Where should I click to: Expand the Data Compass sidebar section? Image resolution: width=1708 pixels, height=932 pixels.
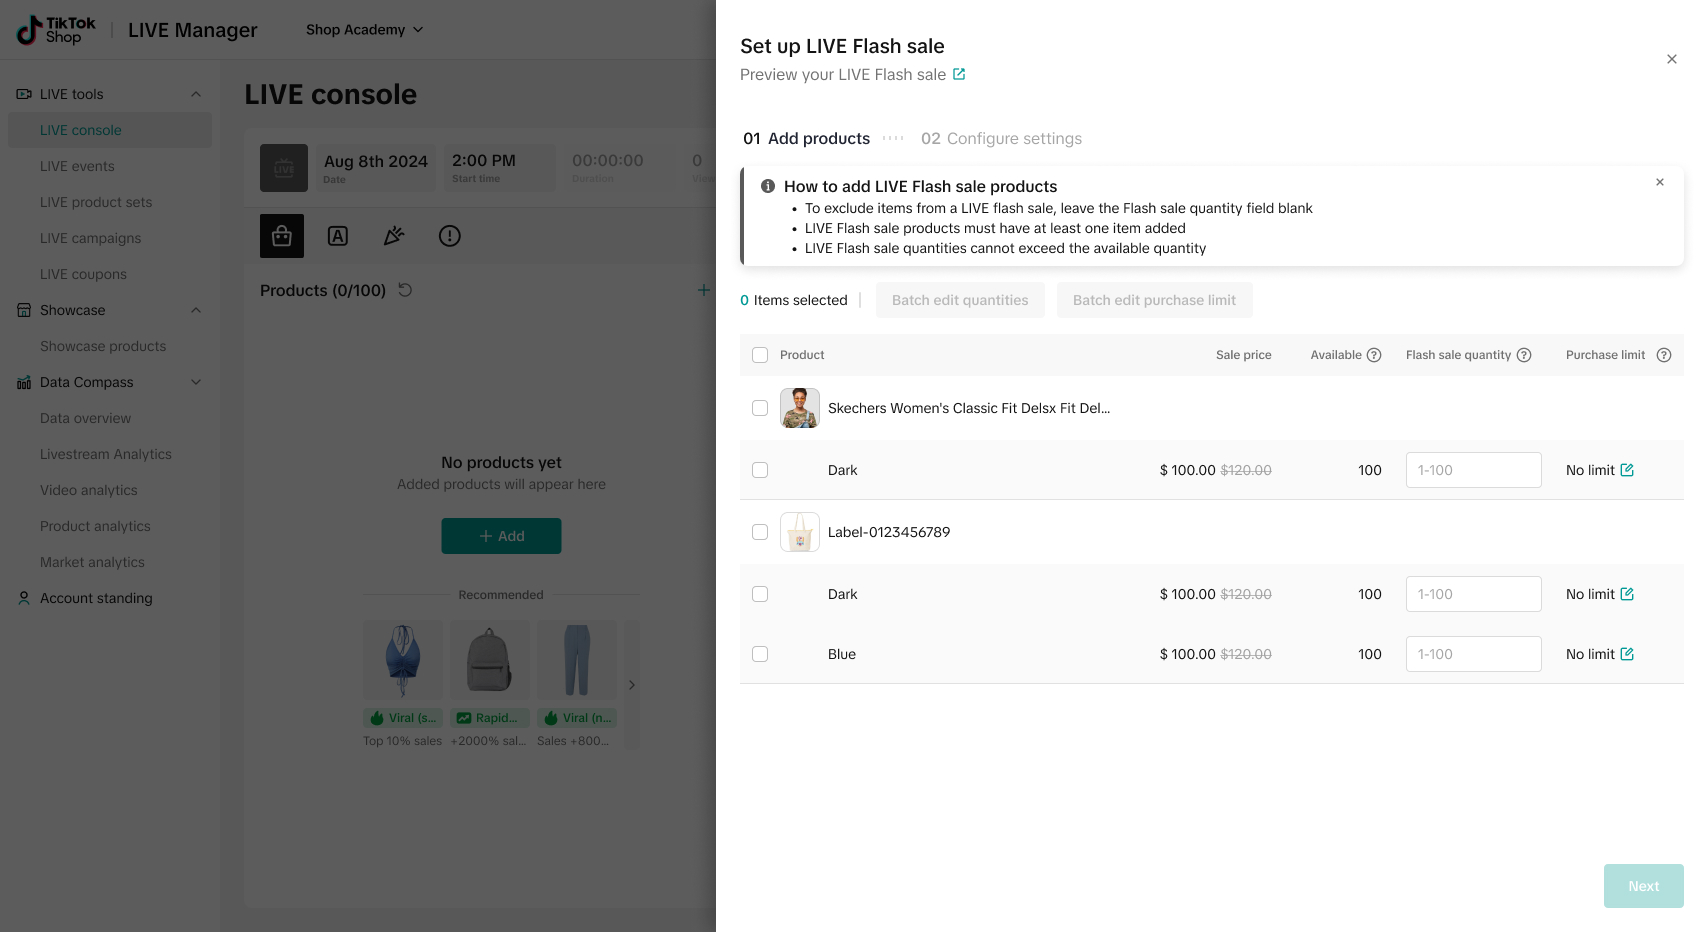click(196, 382)
